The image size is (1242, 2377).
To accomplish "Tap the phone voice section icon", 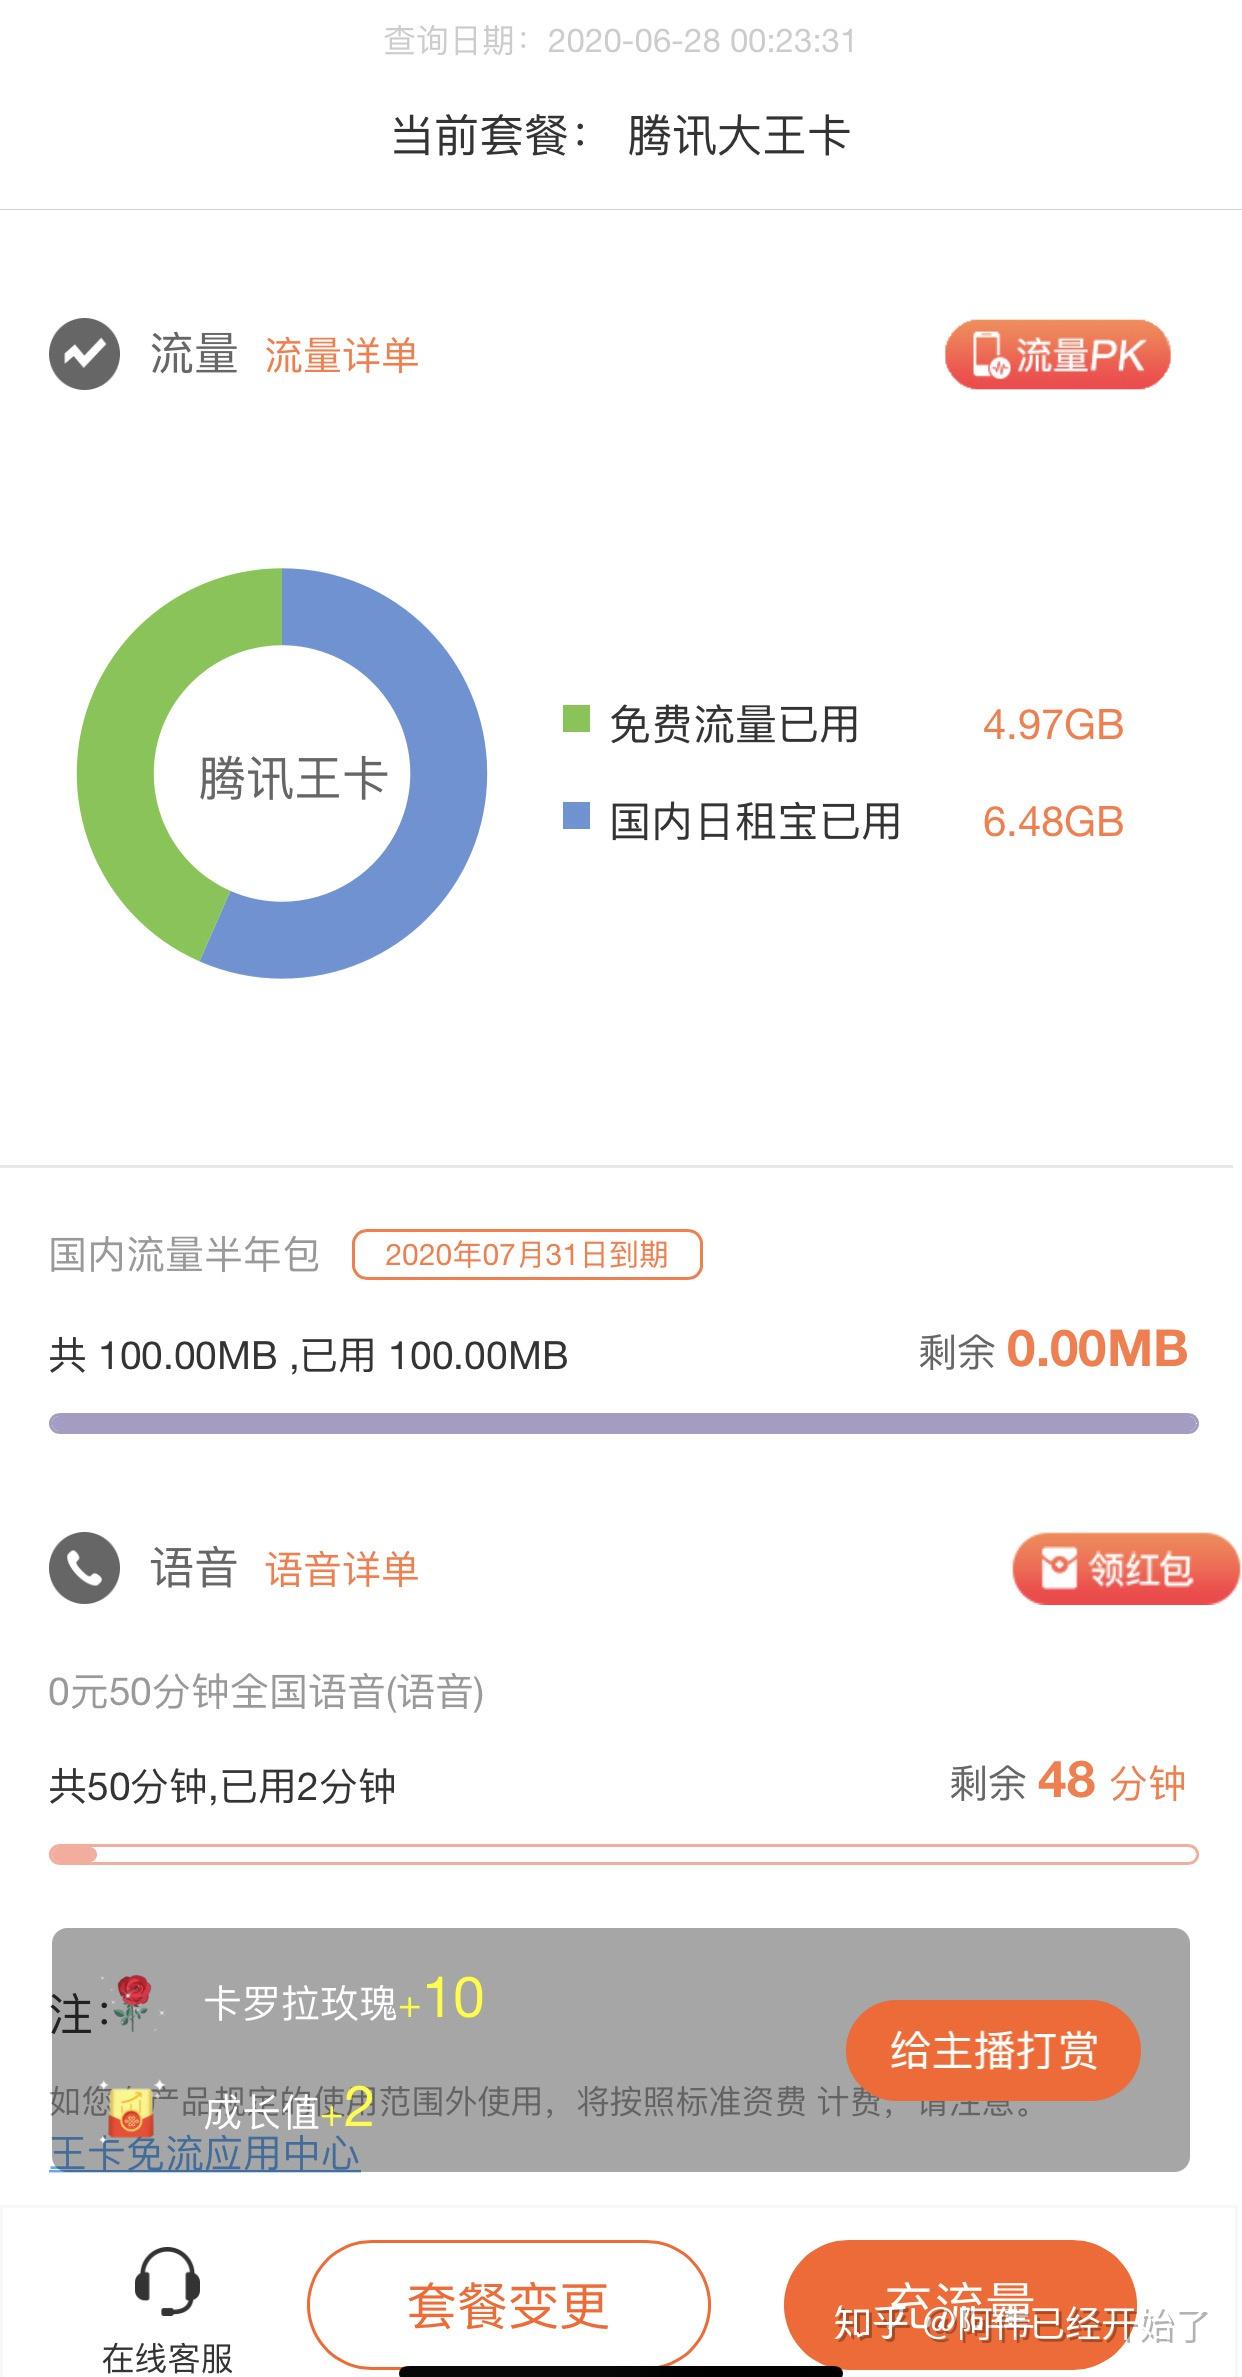I will pyautogui.click(x=84, y=1568).
